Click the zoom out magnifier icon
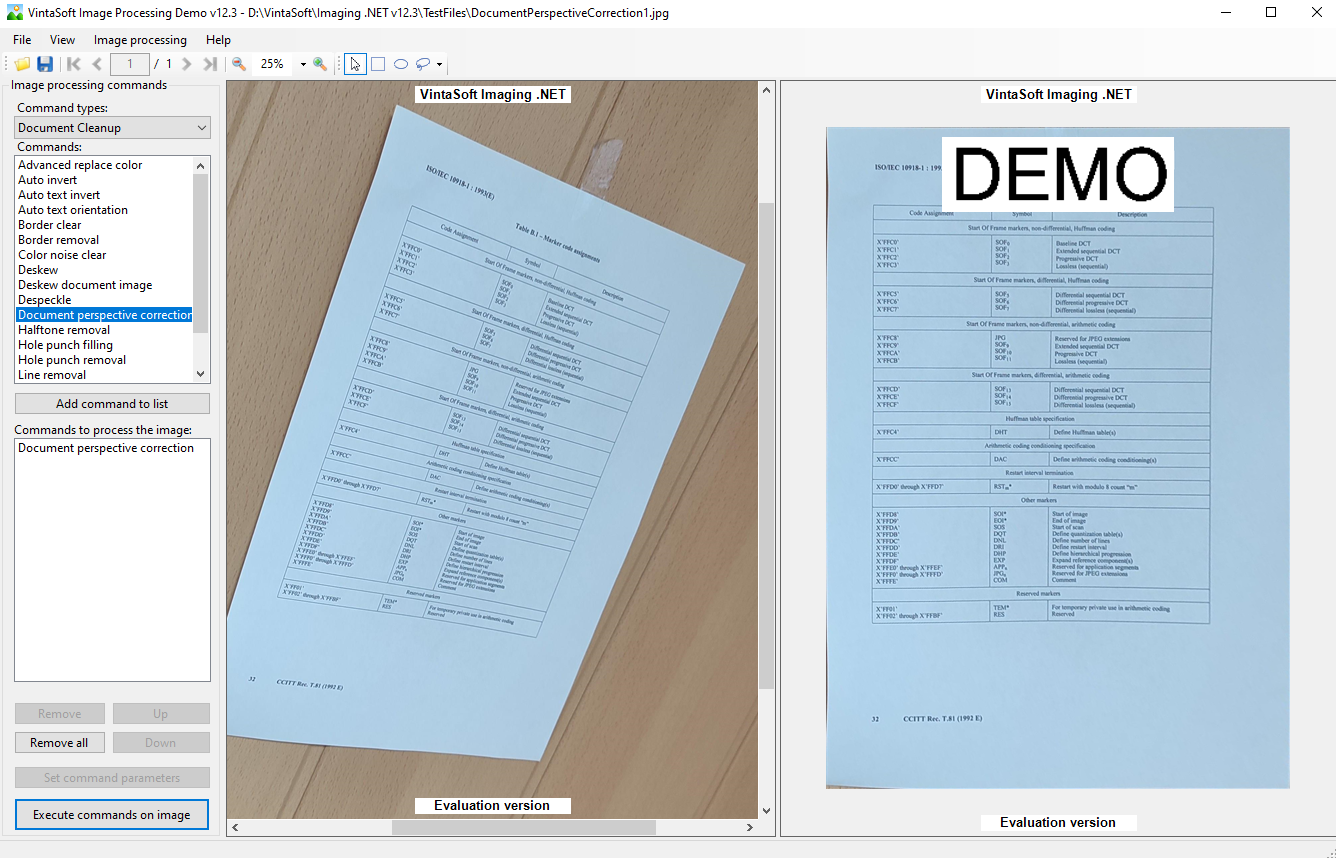The width and height of the screenshot is (1336, 858). point(239,64)
